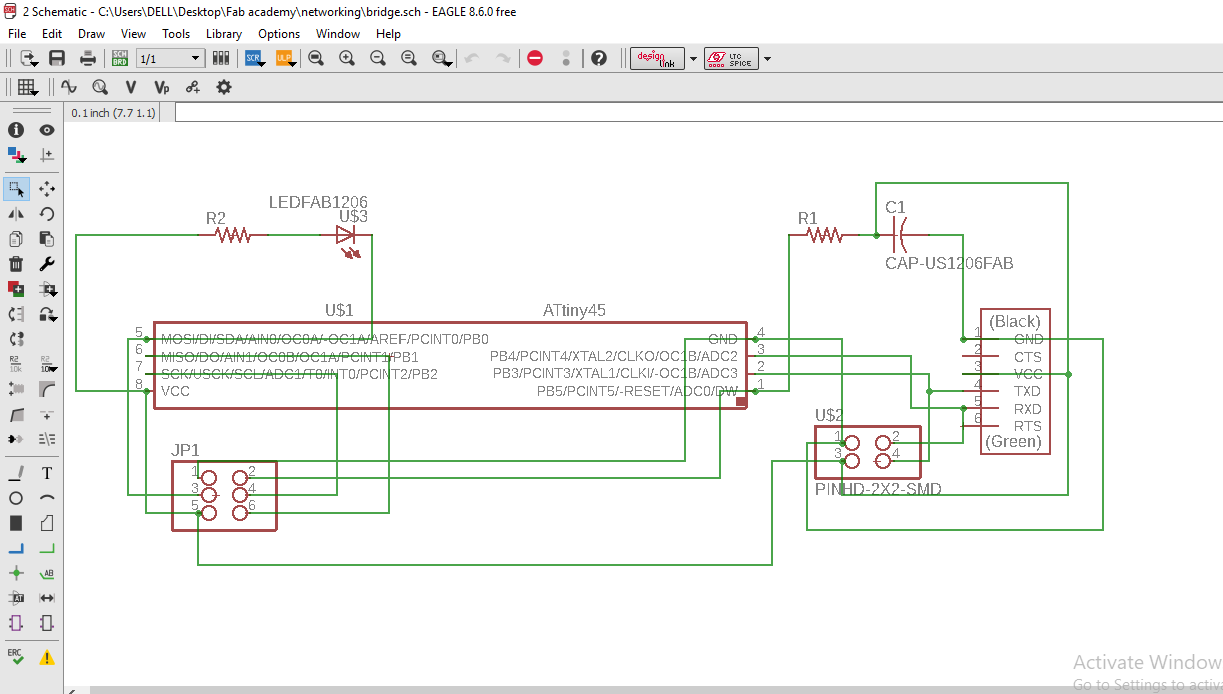Open the sheet selector 1/1 dropdown
Screen dimensions: 1223x694
click(x=170, y=59)
